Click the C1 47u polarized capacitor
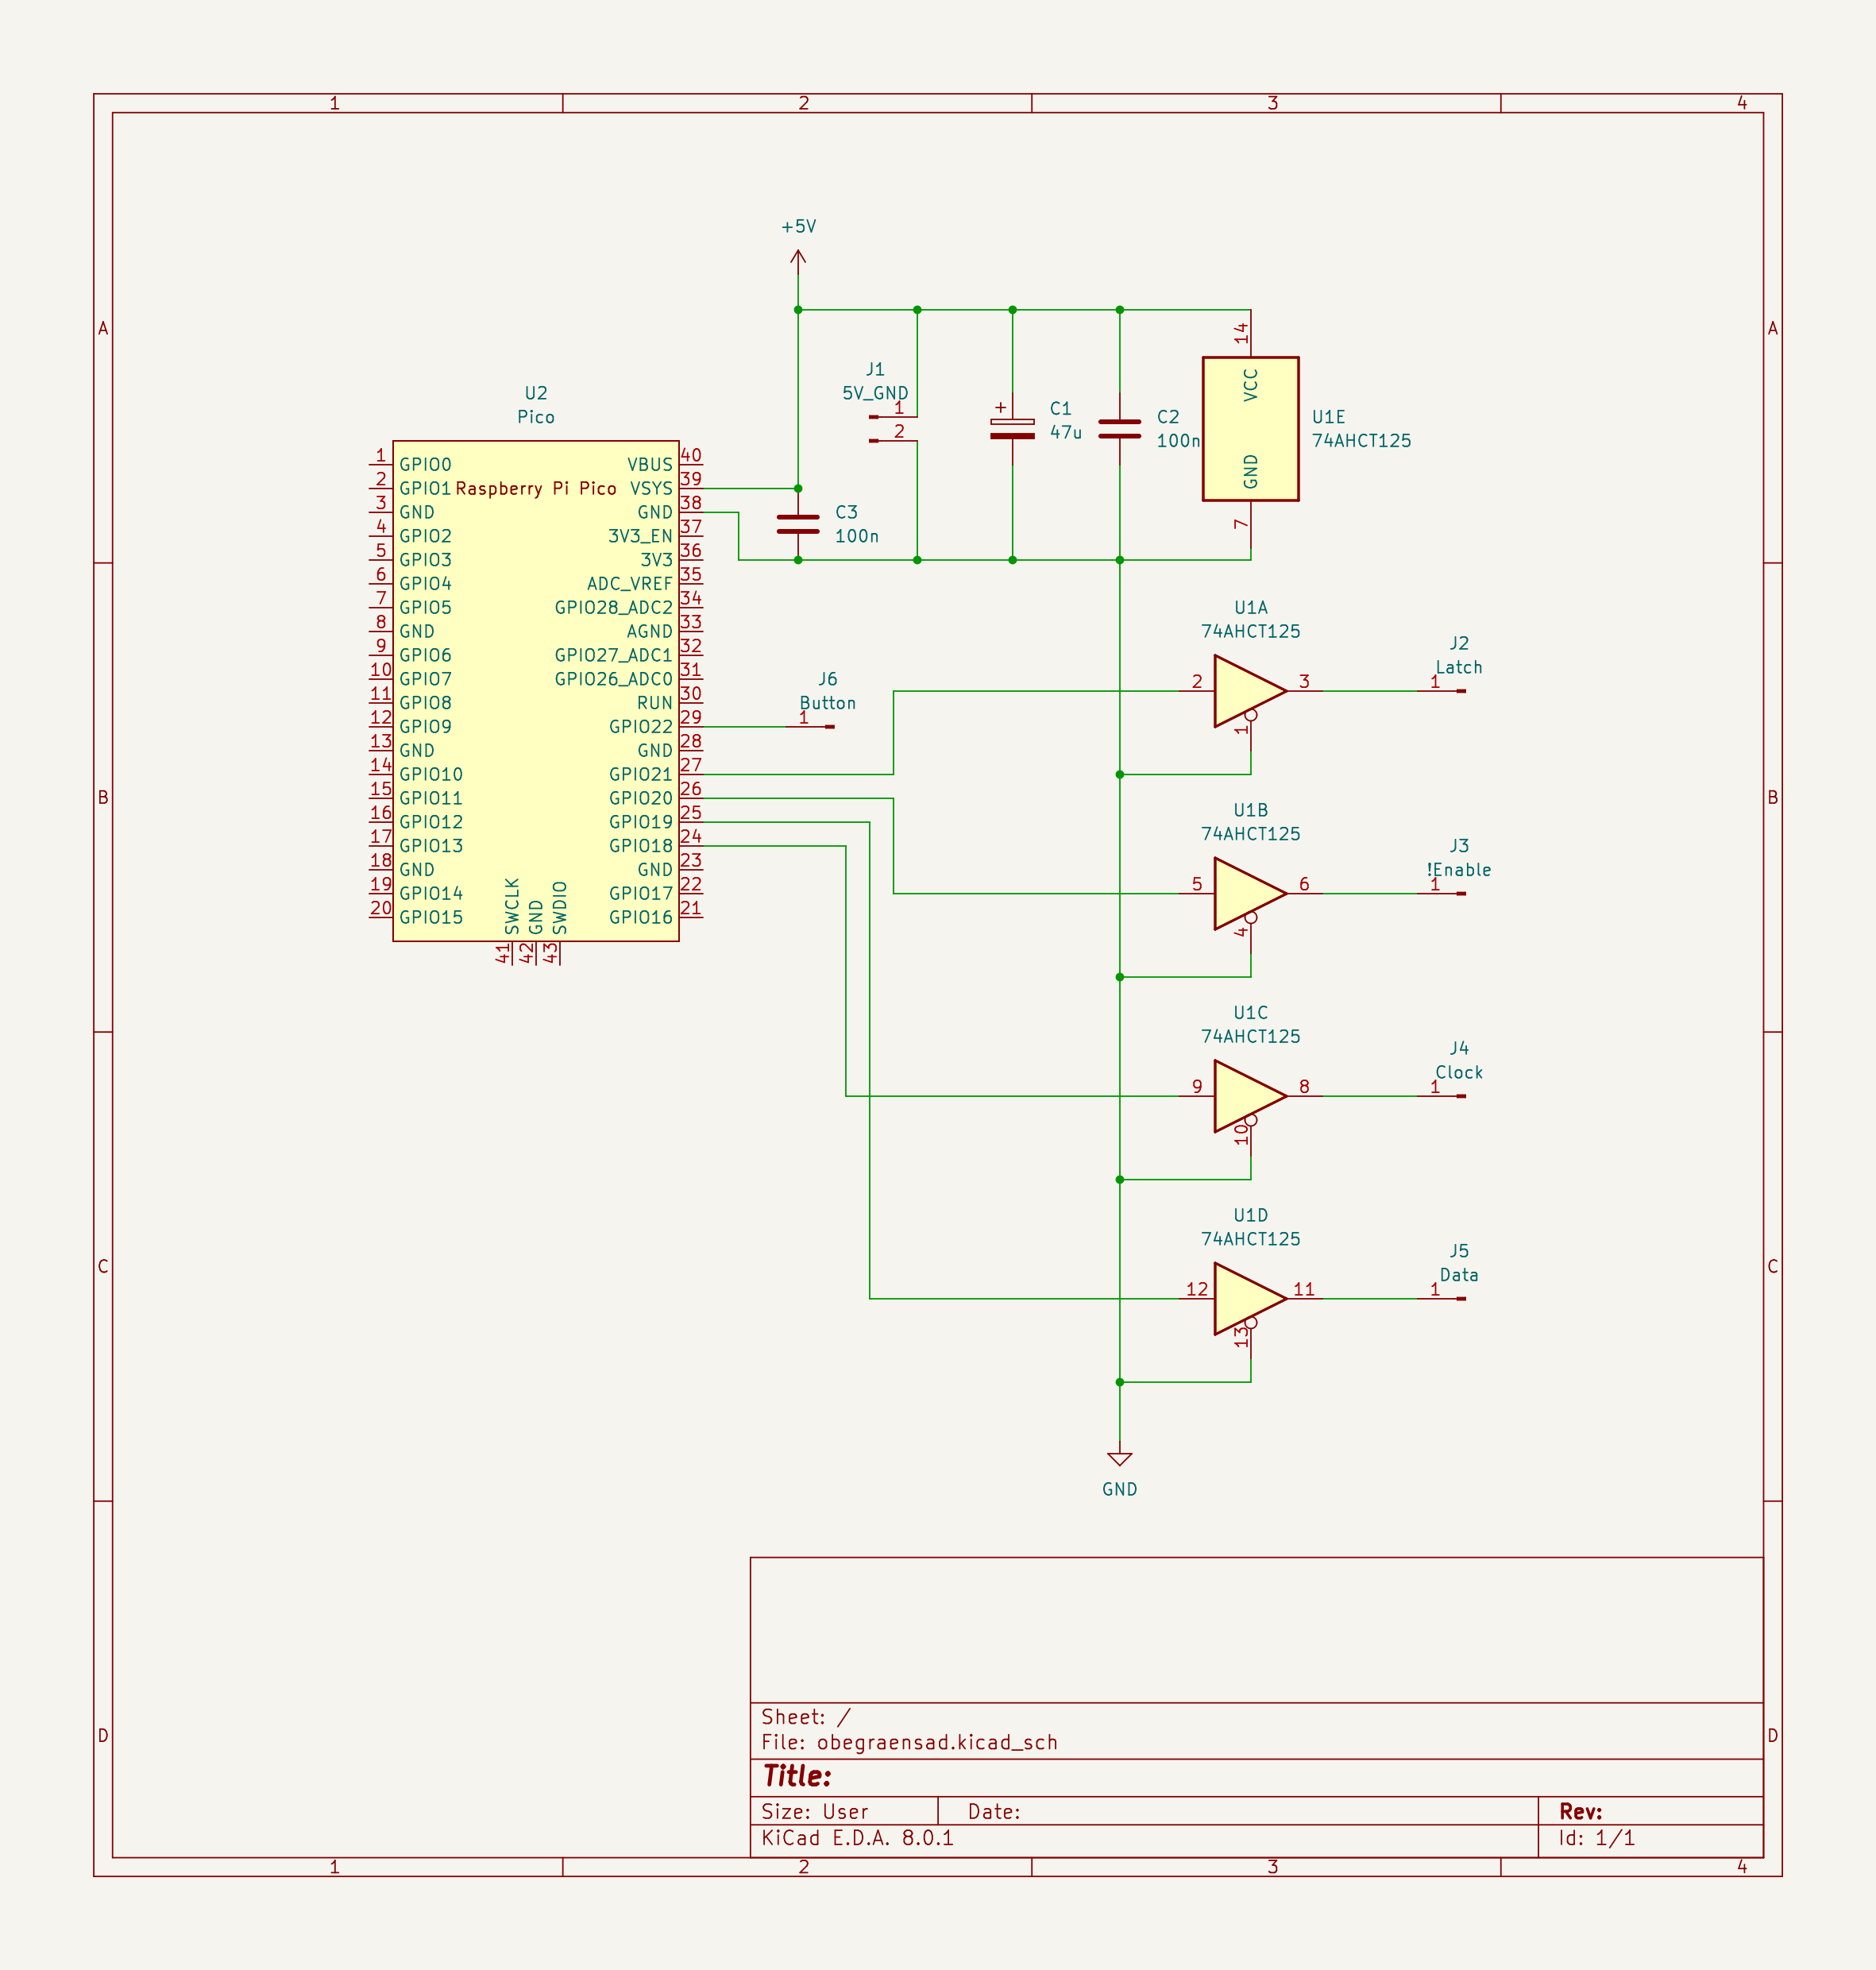Viewport: 1876px width, 1970px height. click(x=1012, y=429)
